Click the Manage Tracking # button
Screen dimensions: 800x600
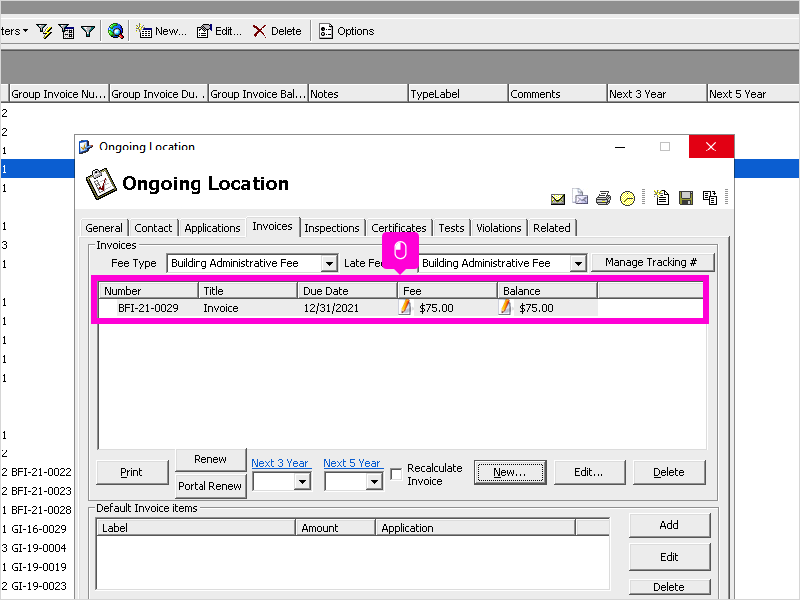pos(651,262)
